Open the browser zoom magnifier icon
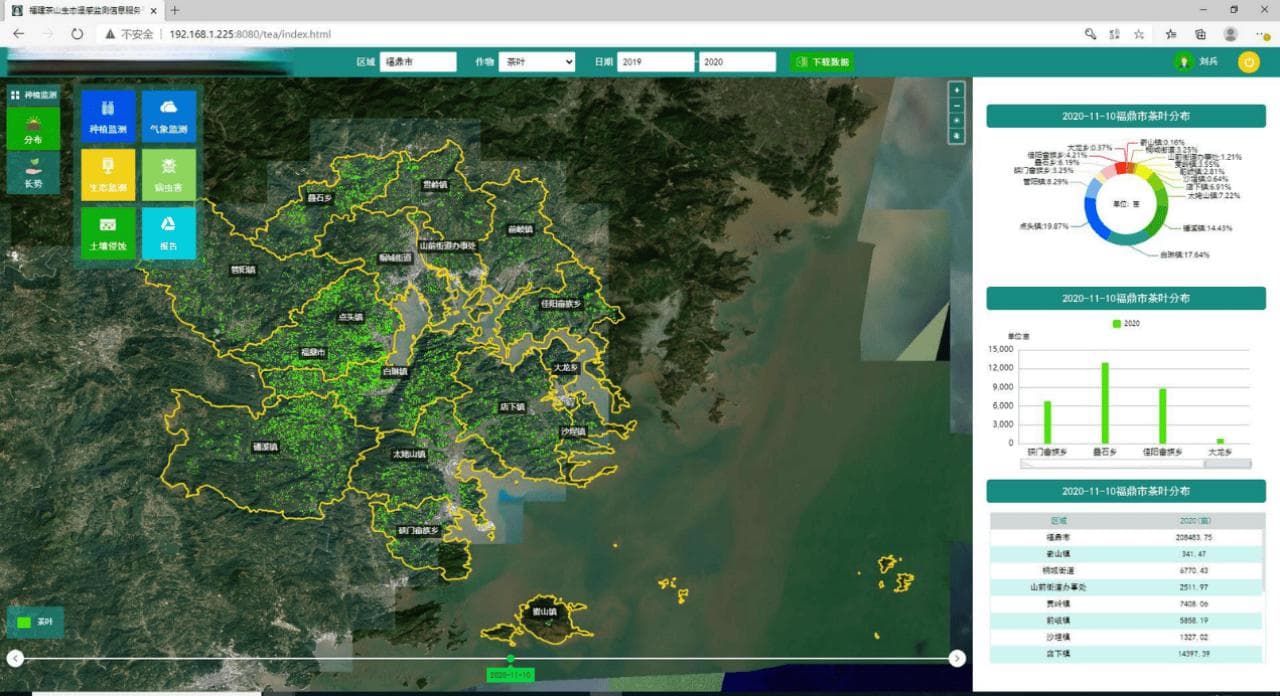1280x696 pixels. [x=1090, y=33]
